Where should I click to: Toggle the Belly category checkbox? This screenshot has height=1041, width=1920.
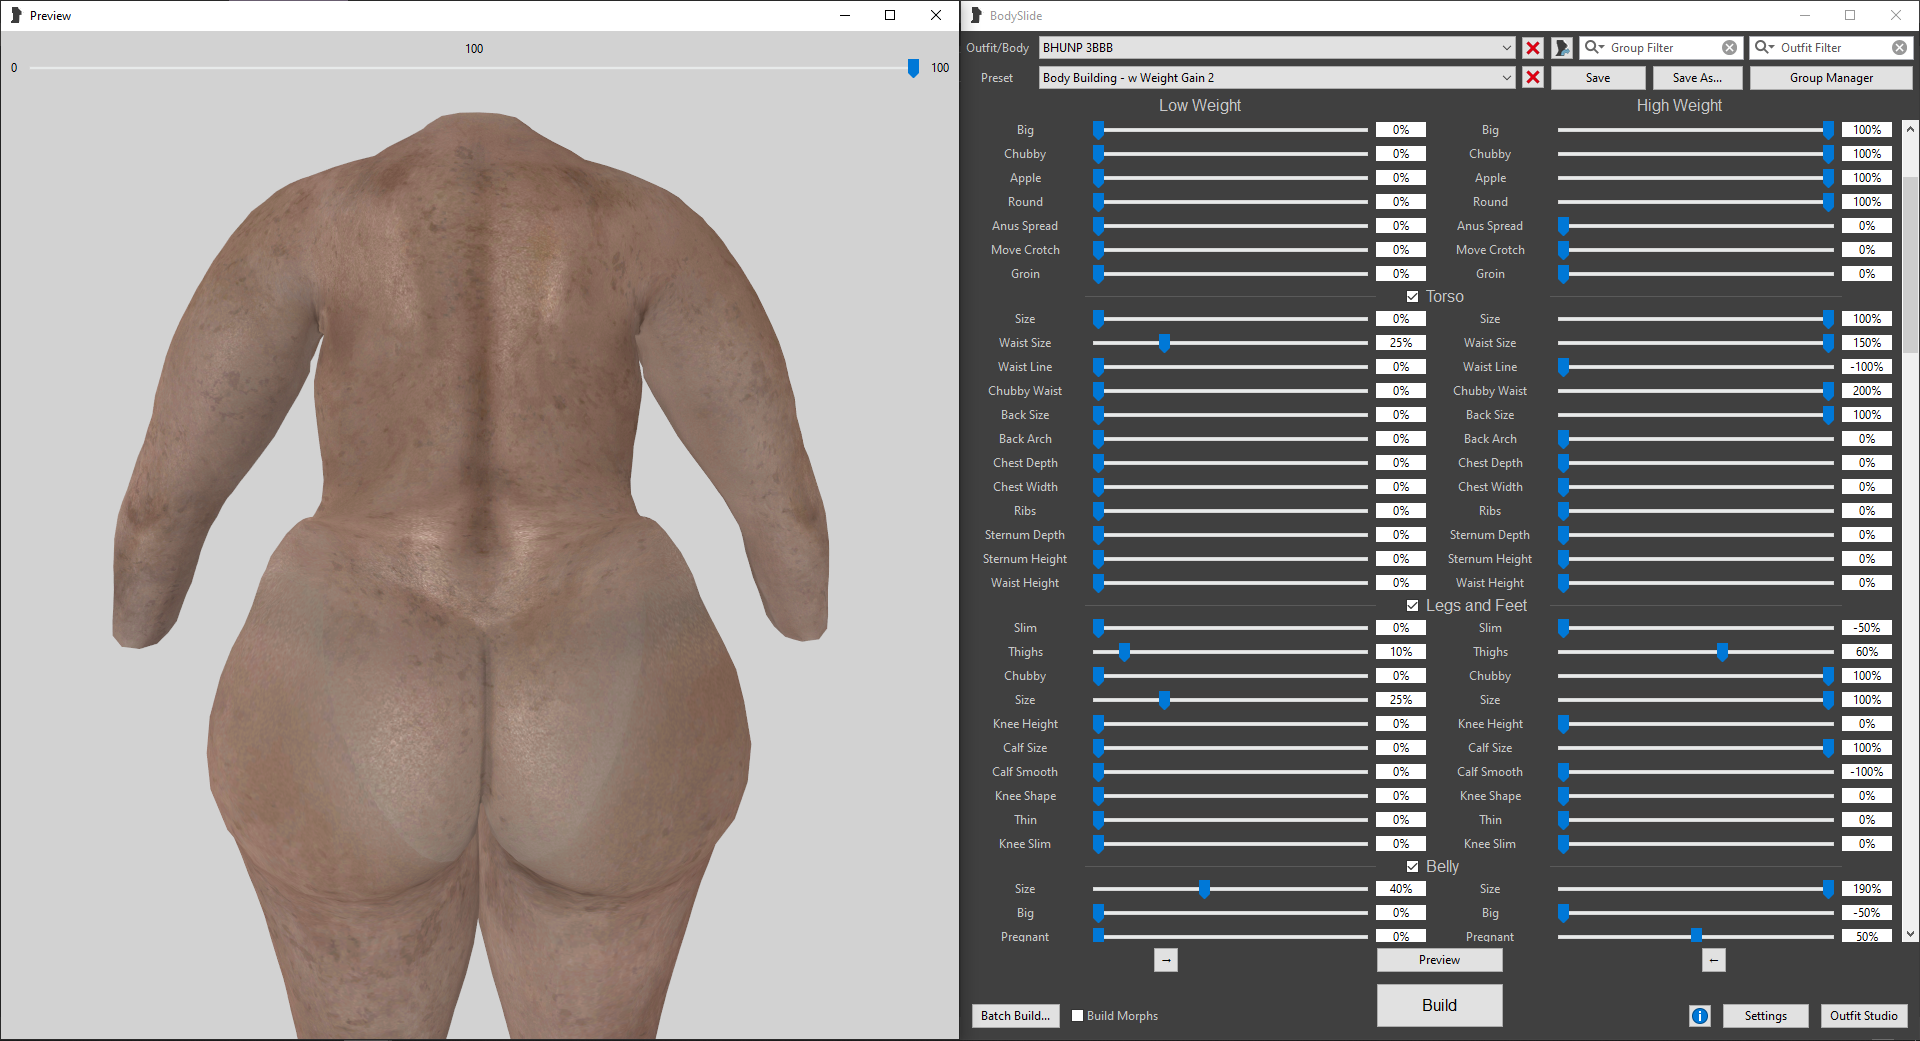click(x=1412, y=867)
